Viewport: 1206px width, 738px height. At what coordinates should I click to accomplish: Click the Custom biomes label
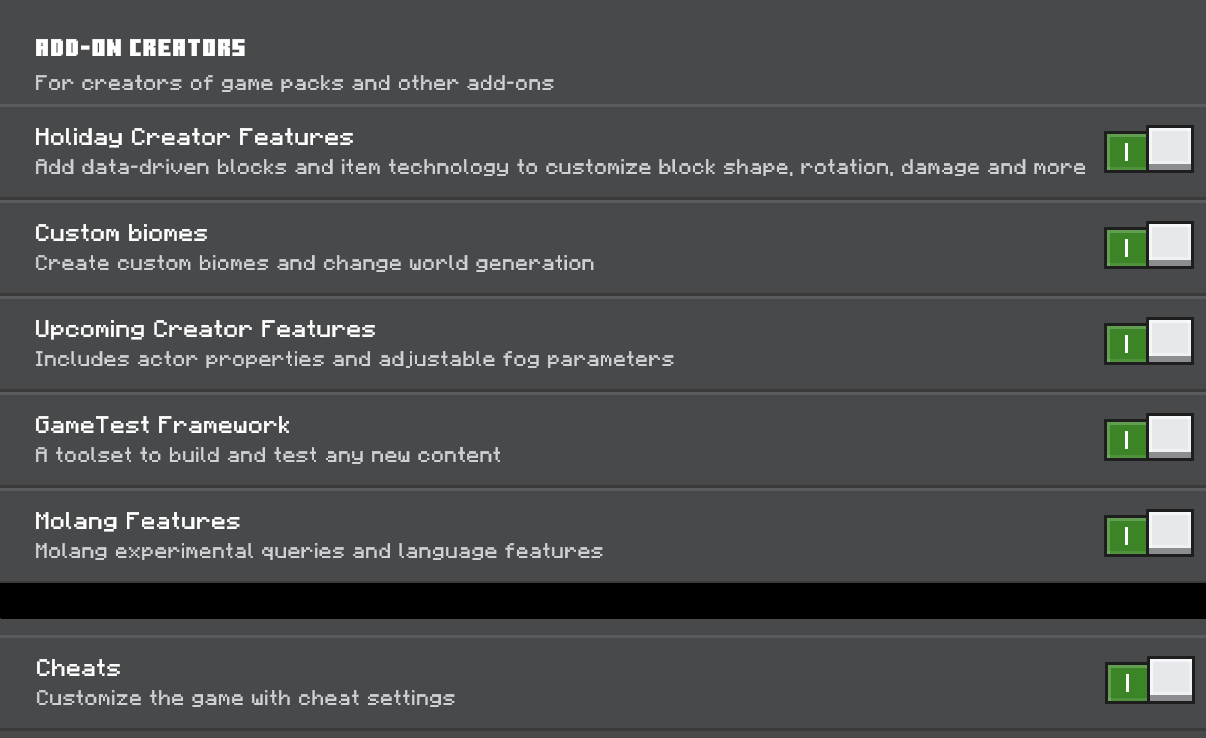click(x=121, y=233)
